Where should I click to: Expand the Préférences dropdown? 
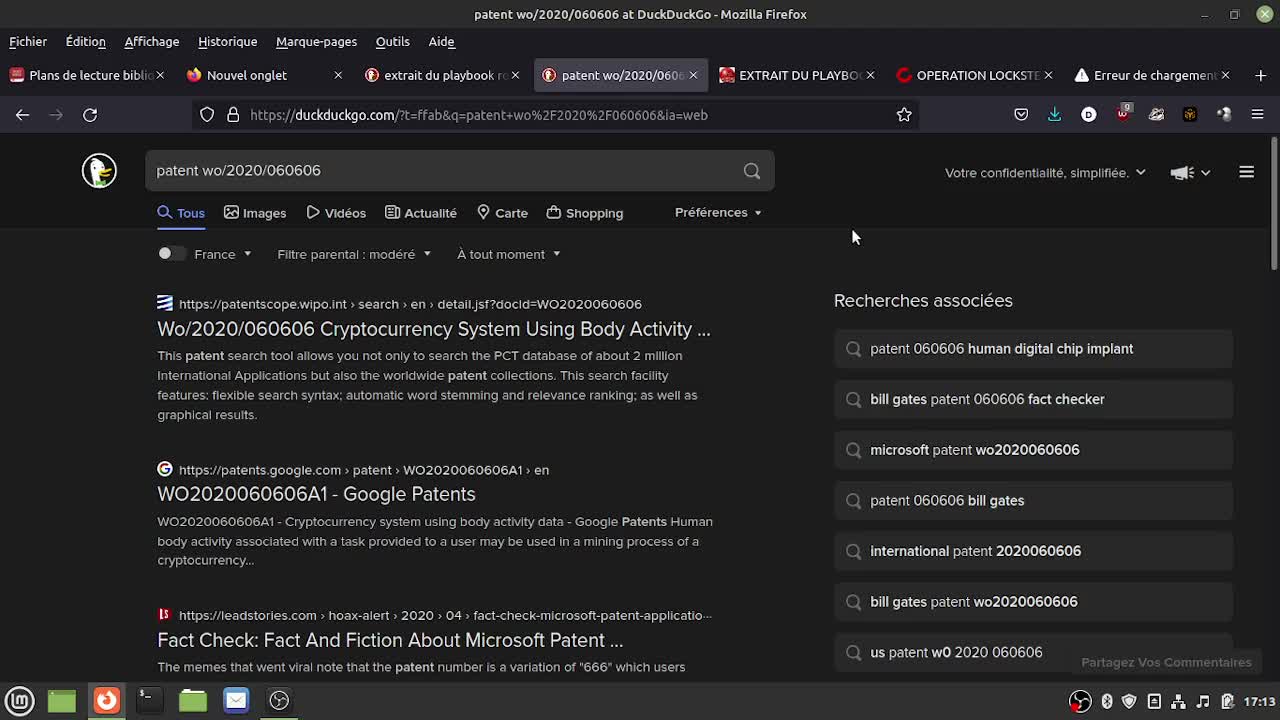tap(718, 212)
